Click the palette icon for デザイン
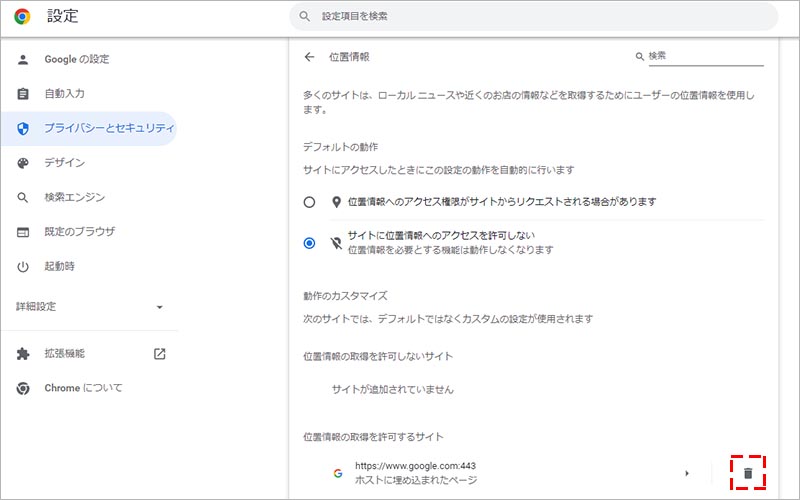Image resolution: width=800 pixels, height=500 pixels. tap(24, 163)
